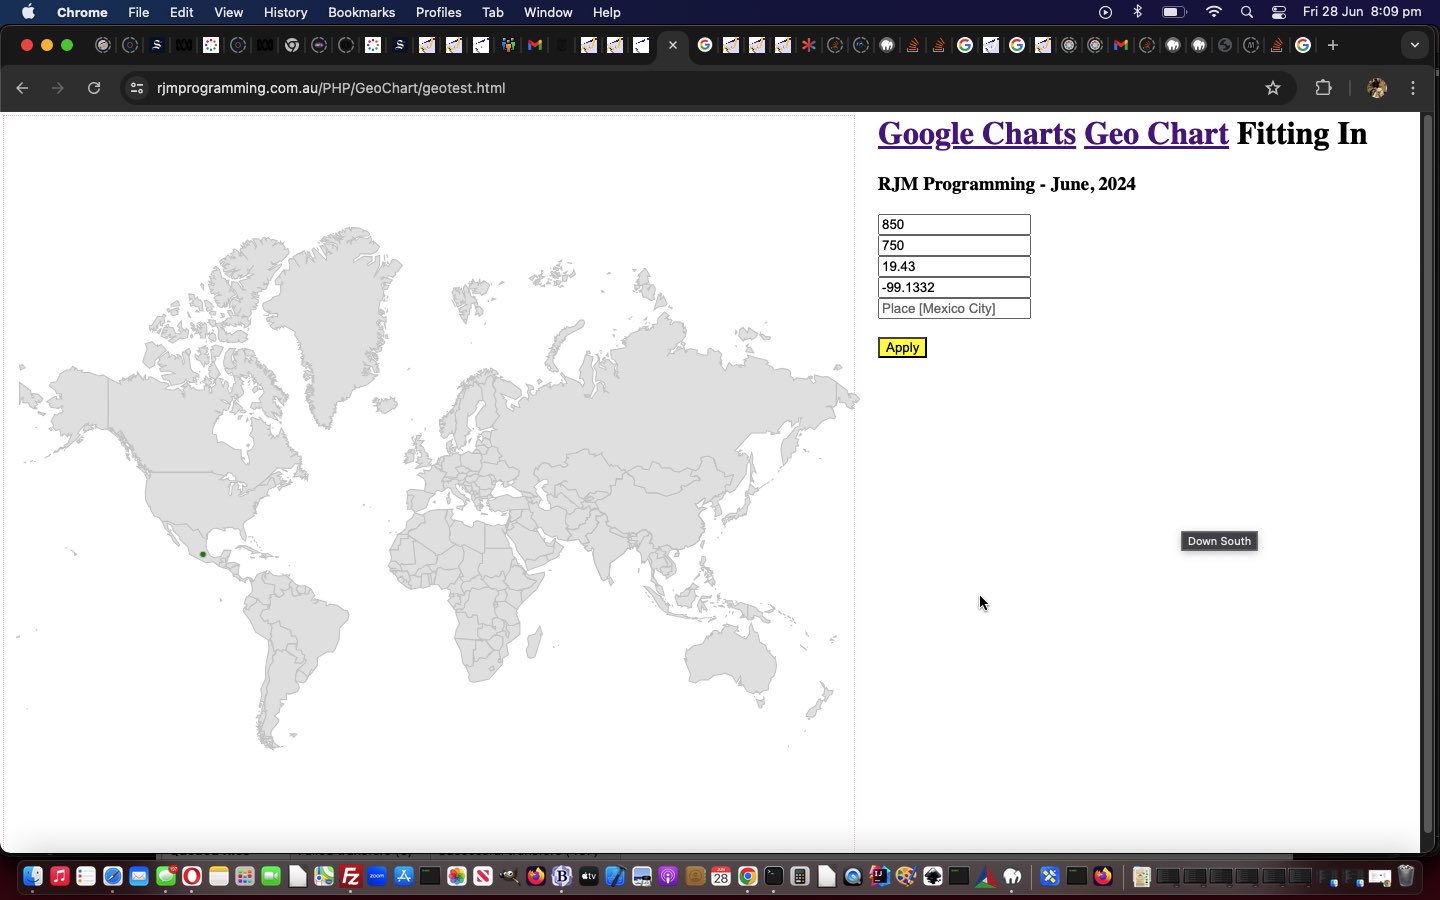Open the Edit menu
Viewport: 1440px width, 900px height.
click(x=182, y=12)
